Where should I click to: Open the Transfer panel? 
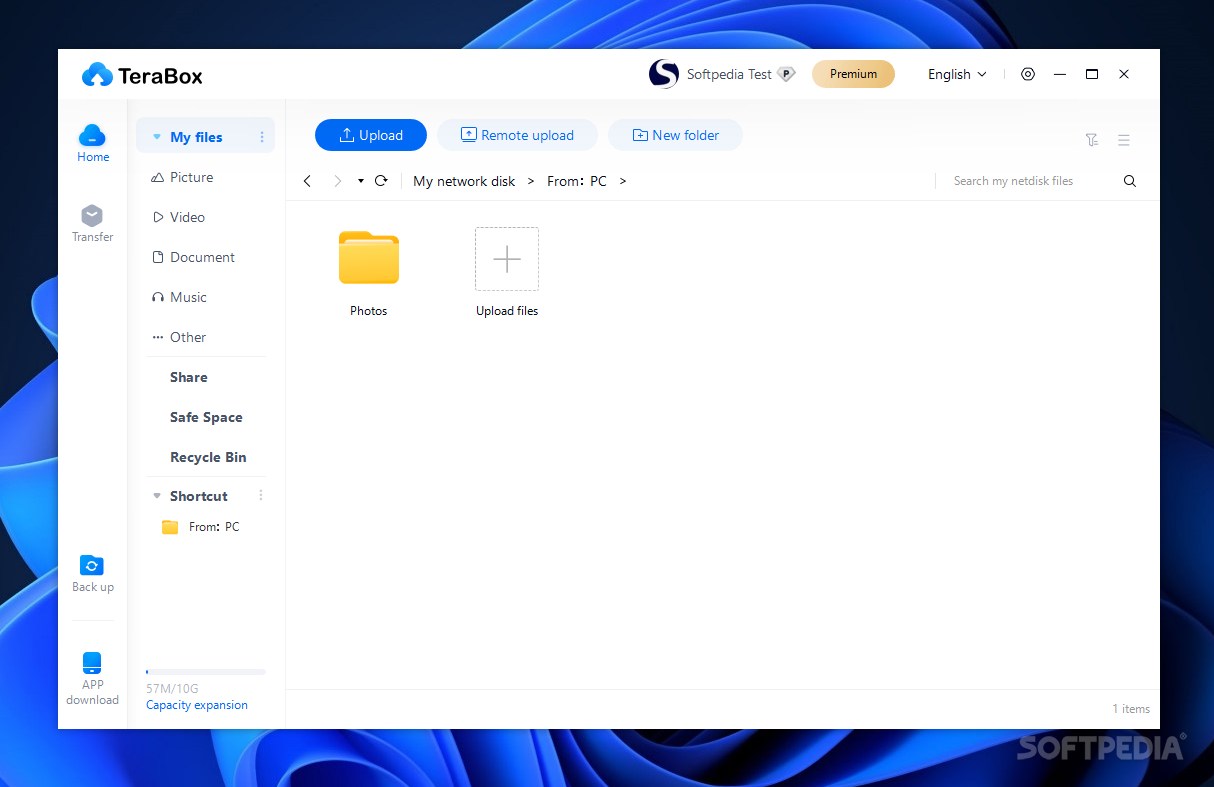[x=93, y=224]
